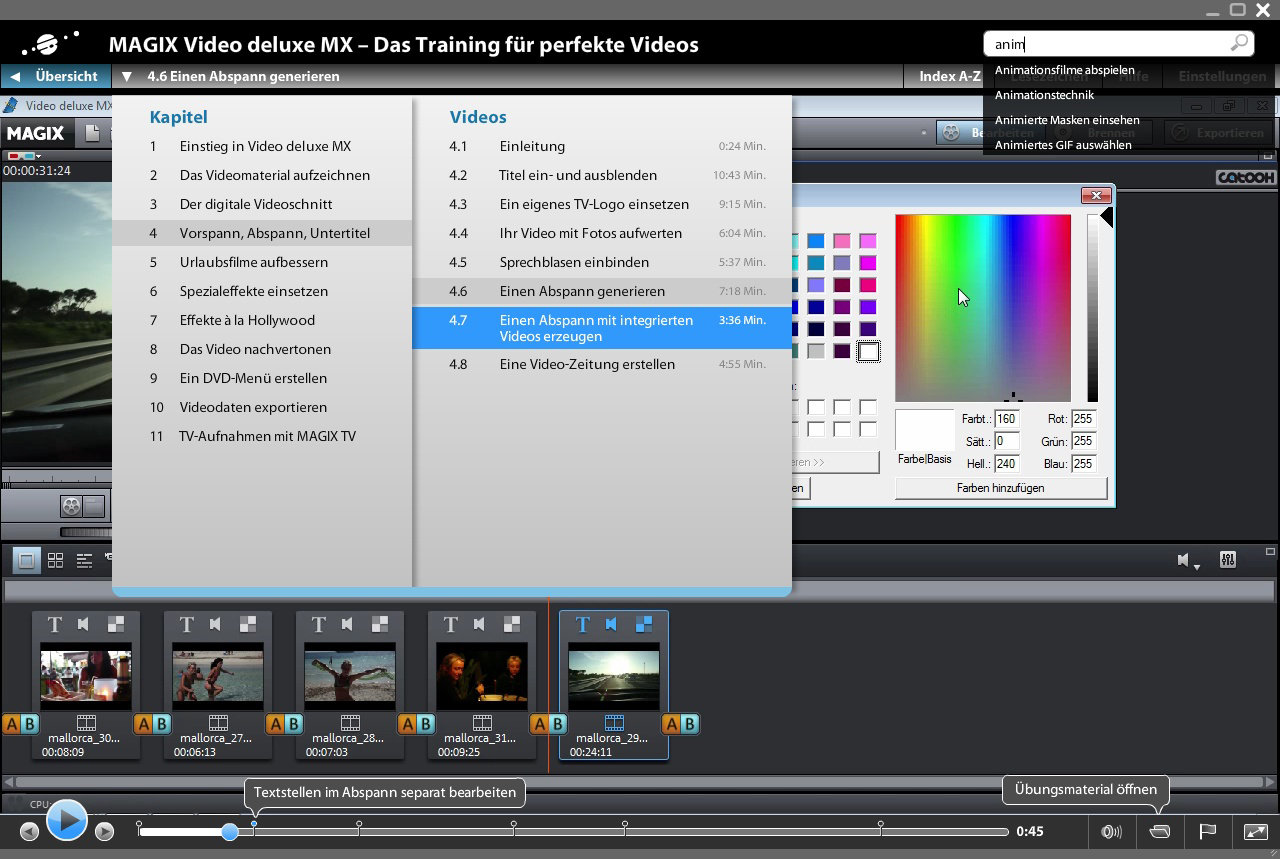Select the grid view icon above the timeline
1280x859 pixels.
coord(55,560)
